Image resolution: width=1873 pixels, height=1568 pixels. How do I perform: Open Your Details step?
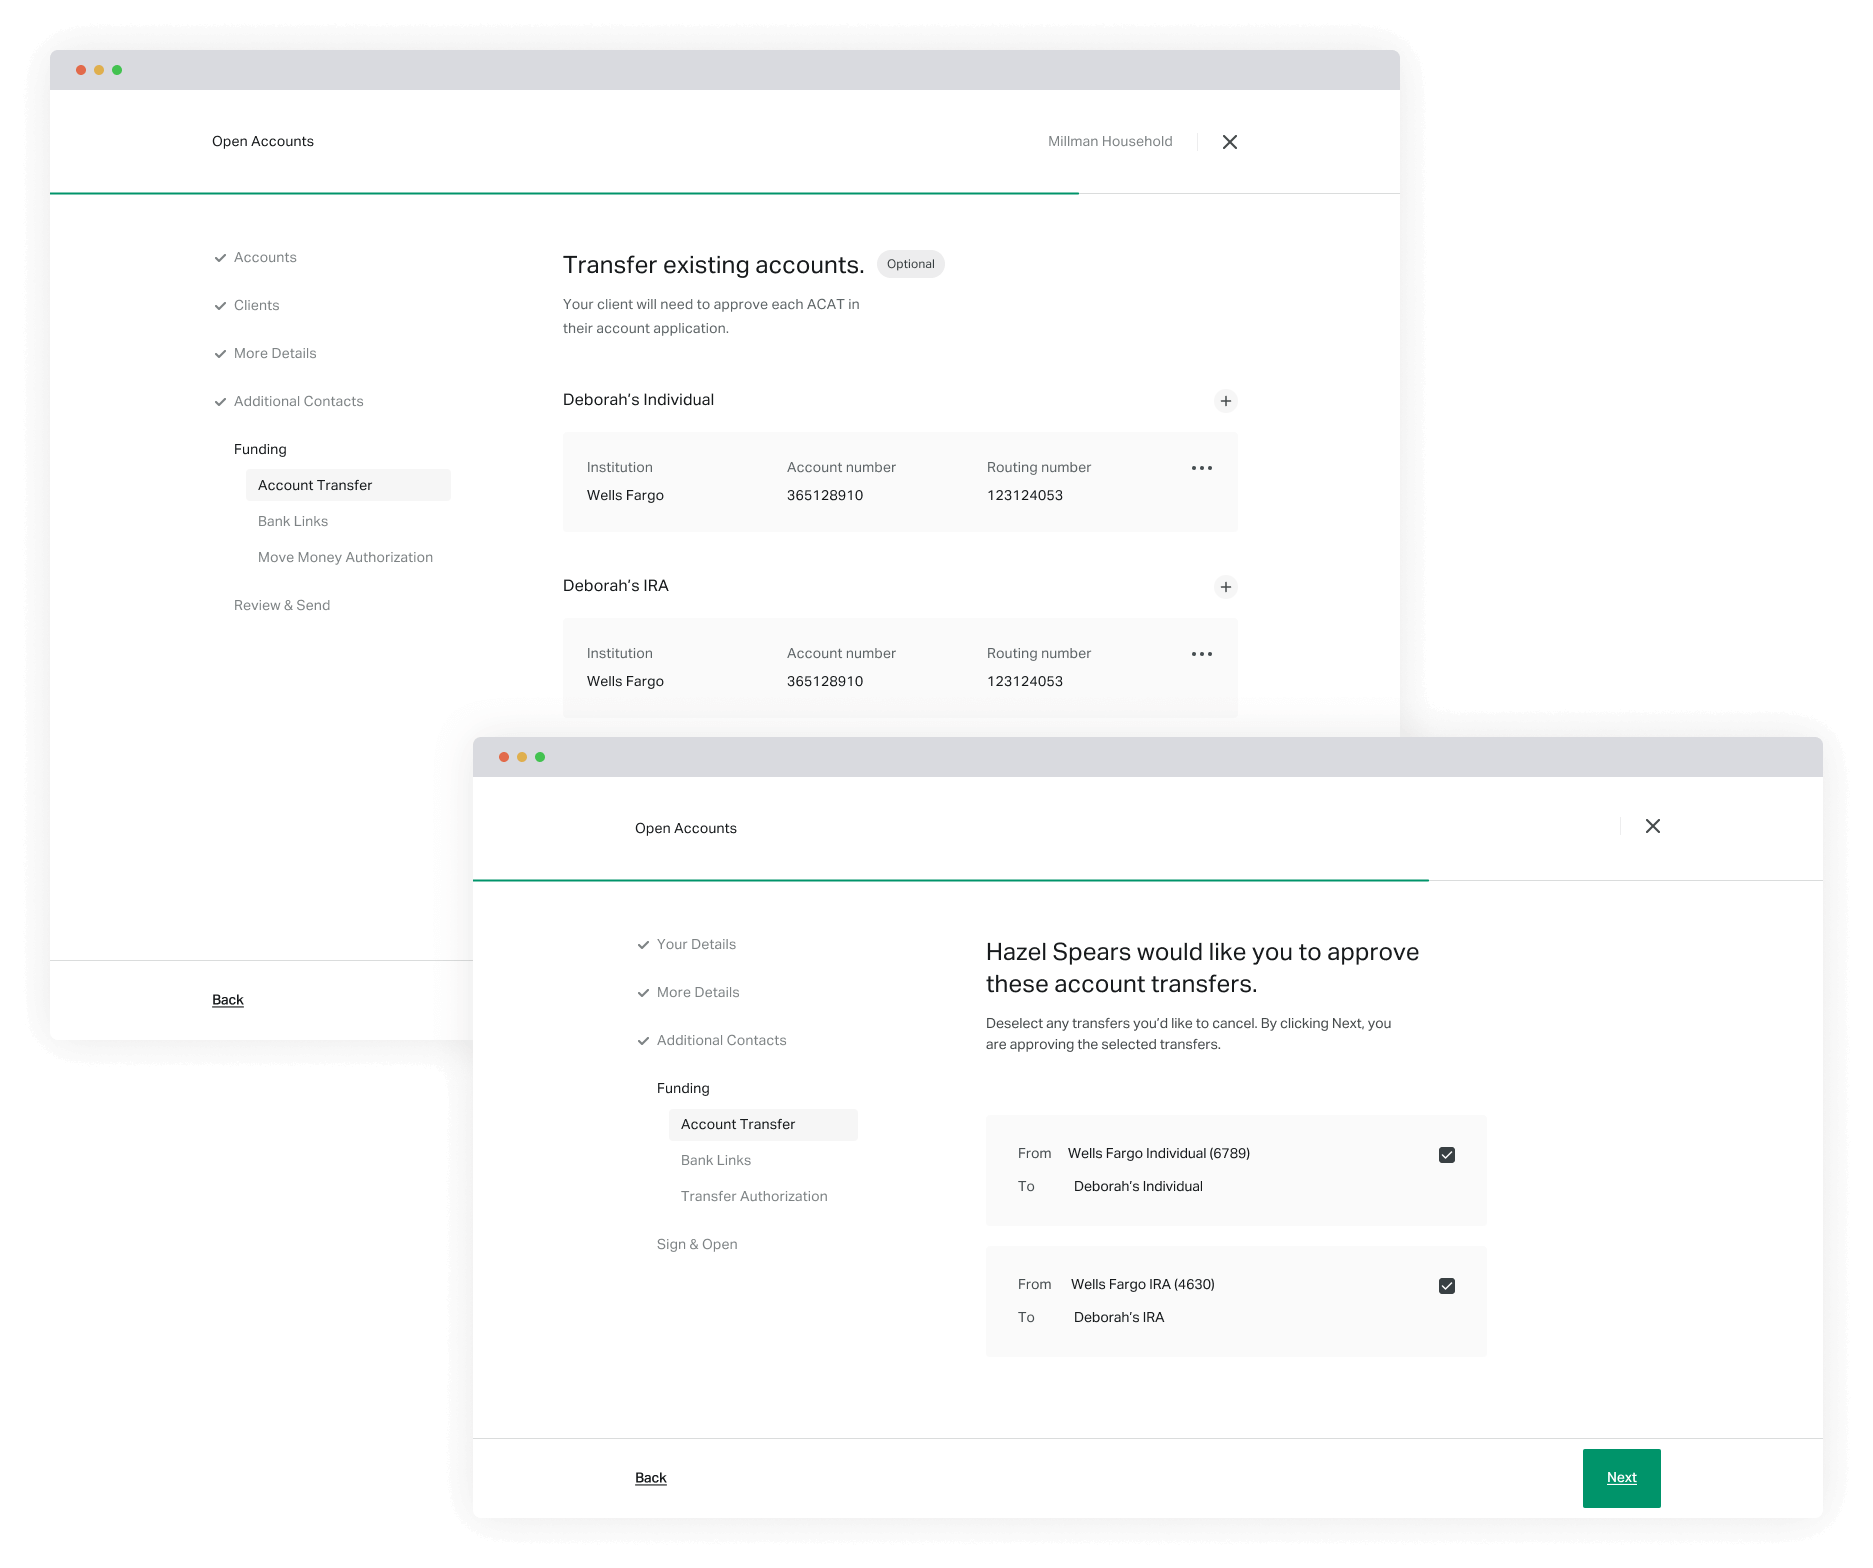tap(696, 944)
